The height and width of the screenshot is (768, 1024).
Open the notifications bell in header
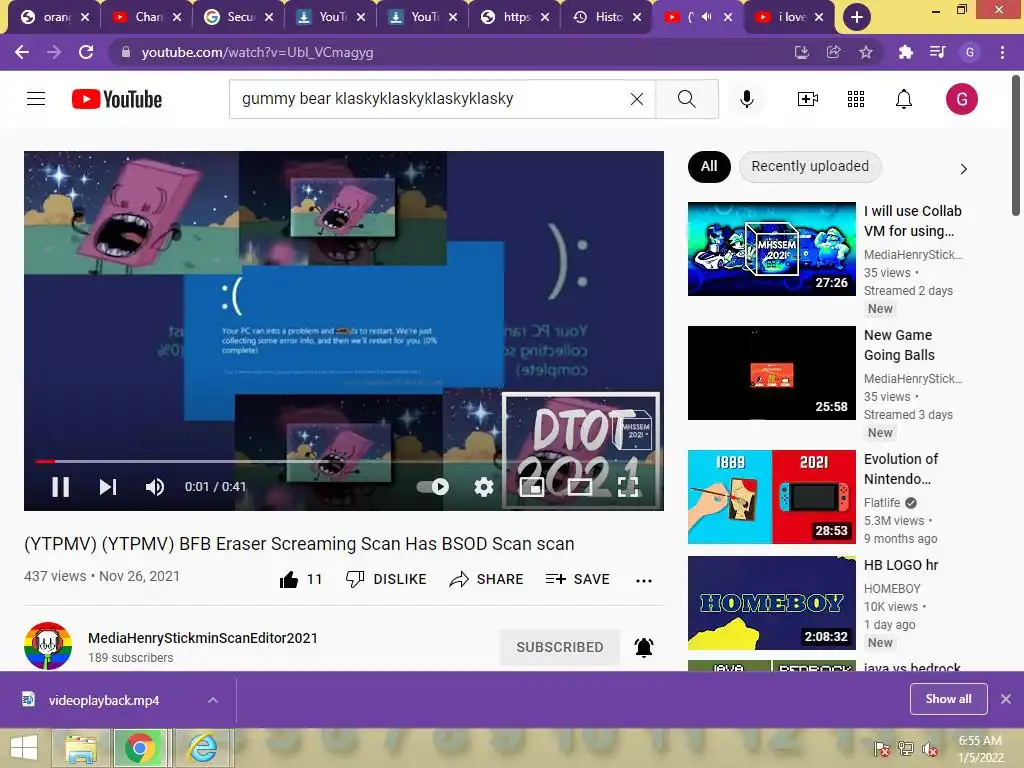tap(904, 99)
